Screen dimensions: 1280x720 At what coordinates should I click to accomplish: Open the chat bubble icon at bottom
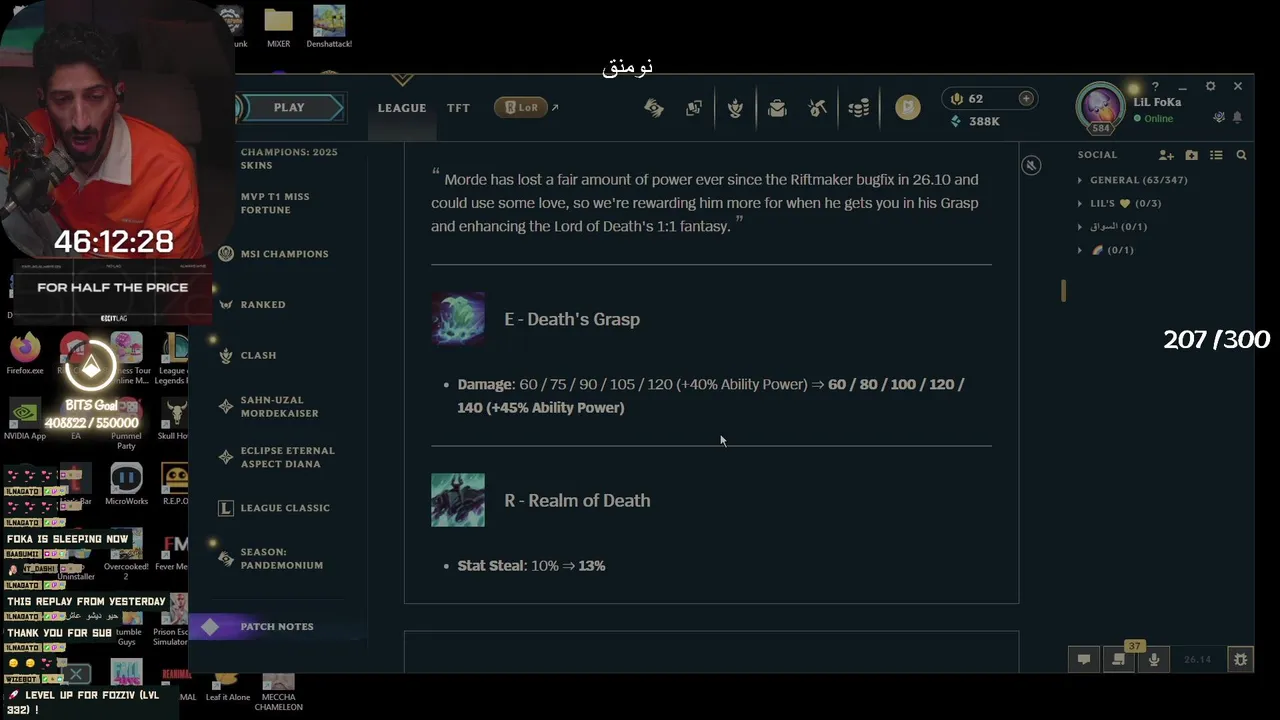pyautogui.click(x=1083, y=660)
